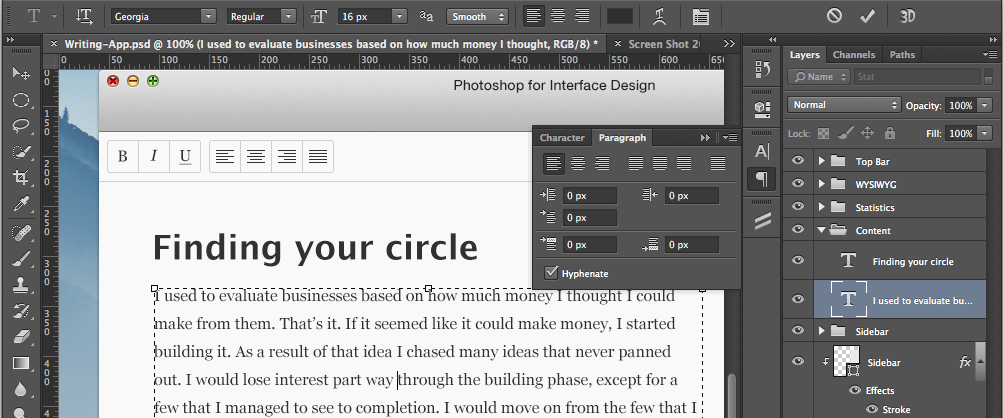Lock all layer attributes
This screenshot has height=418, width=1003.
click(889, 133)
